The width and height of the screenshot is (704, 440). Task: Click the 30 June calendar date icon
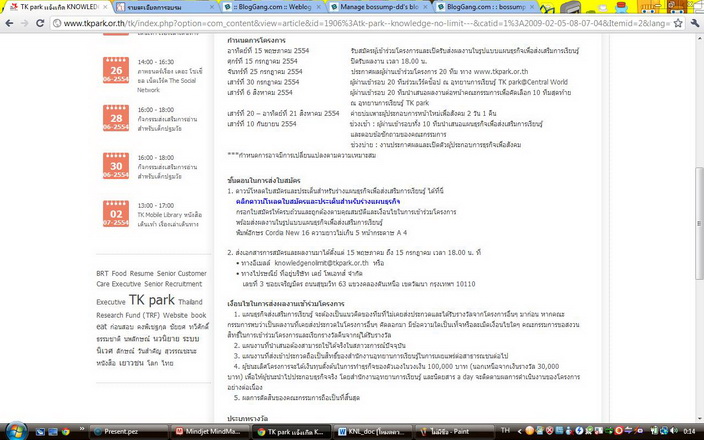pos(117,167)
